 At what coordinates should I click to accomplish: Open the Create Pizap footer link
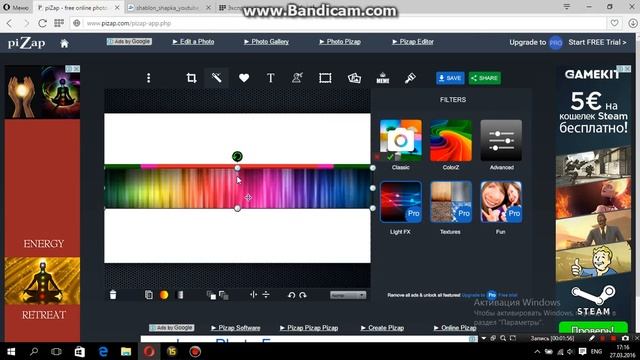382,328
